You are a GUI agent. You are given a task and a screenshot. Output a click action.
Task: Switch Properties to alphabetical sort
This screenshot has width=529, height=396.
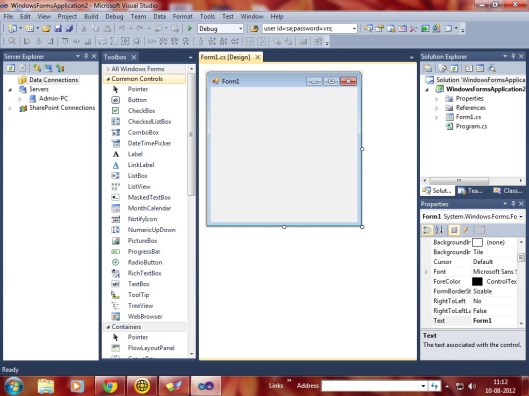[439, 230]
